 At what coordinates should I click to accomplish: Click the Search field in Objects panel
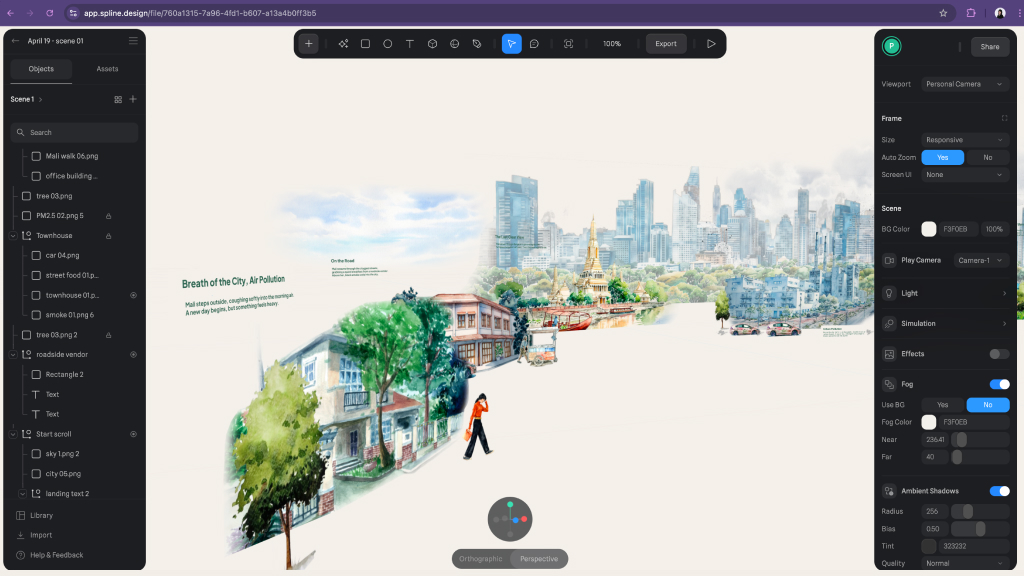(76, 132)
